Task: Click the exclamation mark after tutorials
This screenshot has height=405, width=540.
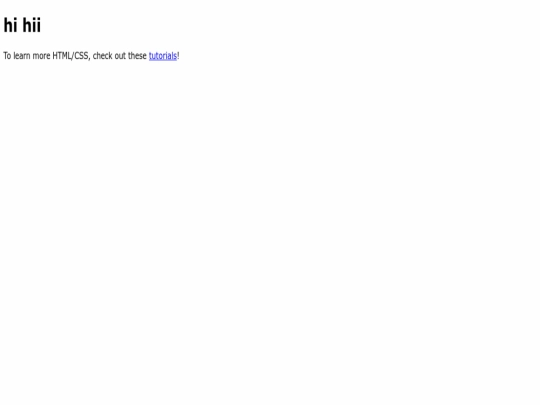Action: [x=178, y=56]
